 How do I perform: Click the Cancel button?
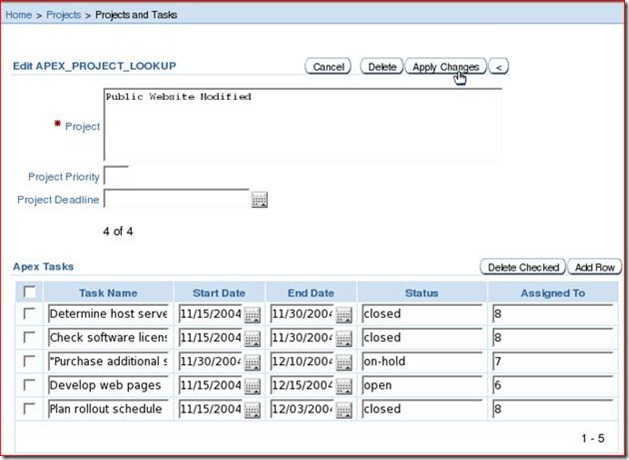328,67
